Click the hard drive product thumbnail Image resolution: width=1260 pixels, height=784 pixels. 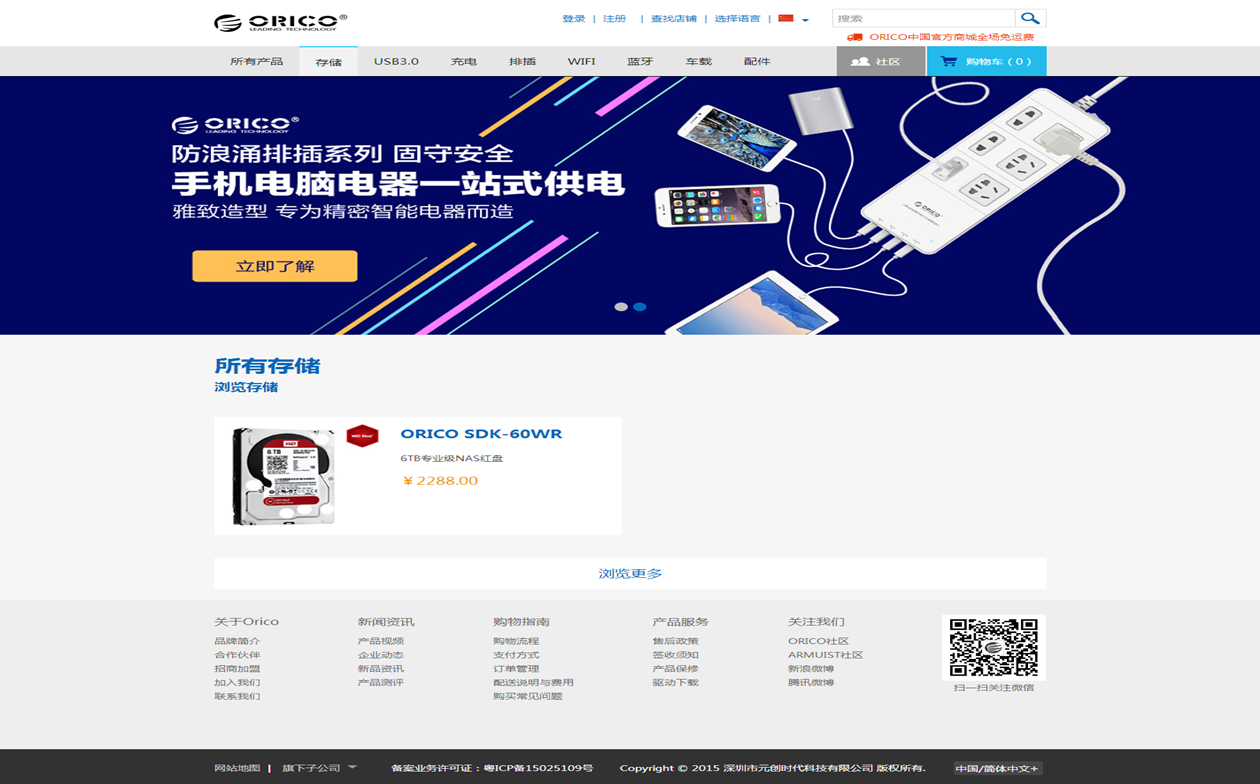tap(284, 476)
